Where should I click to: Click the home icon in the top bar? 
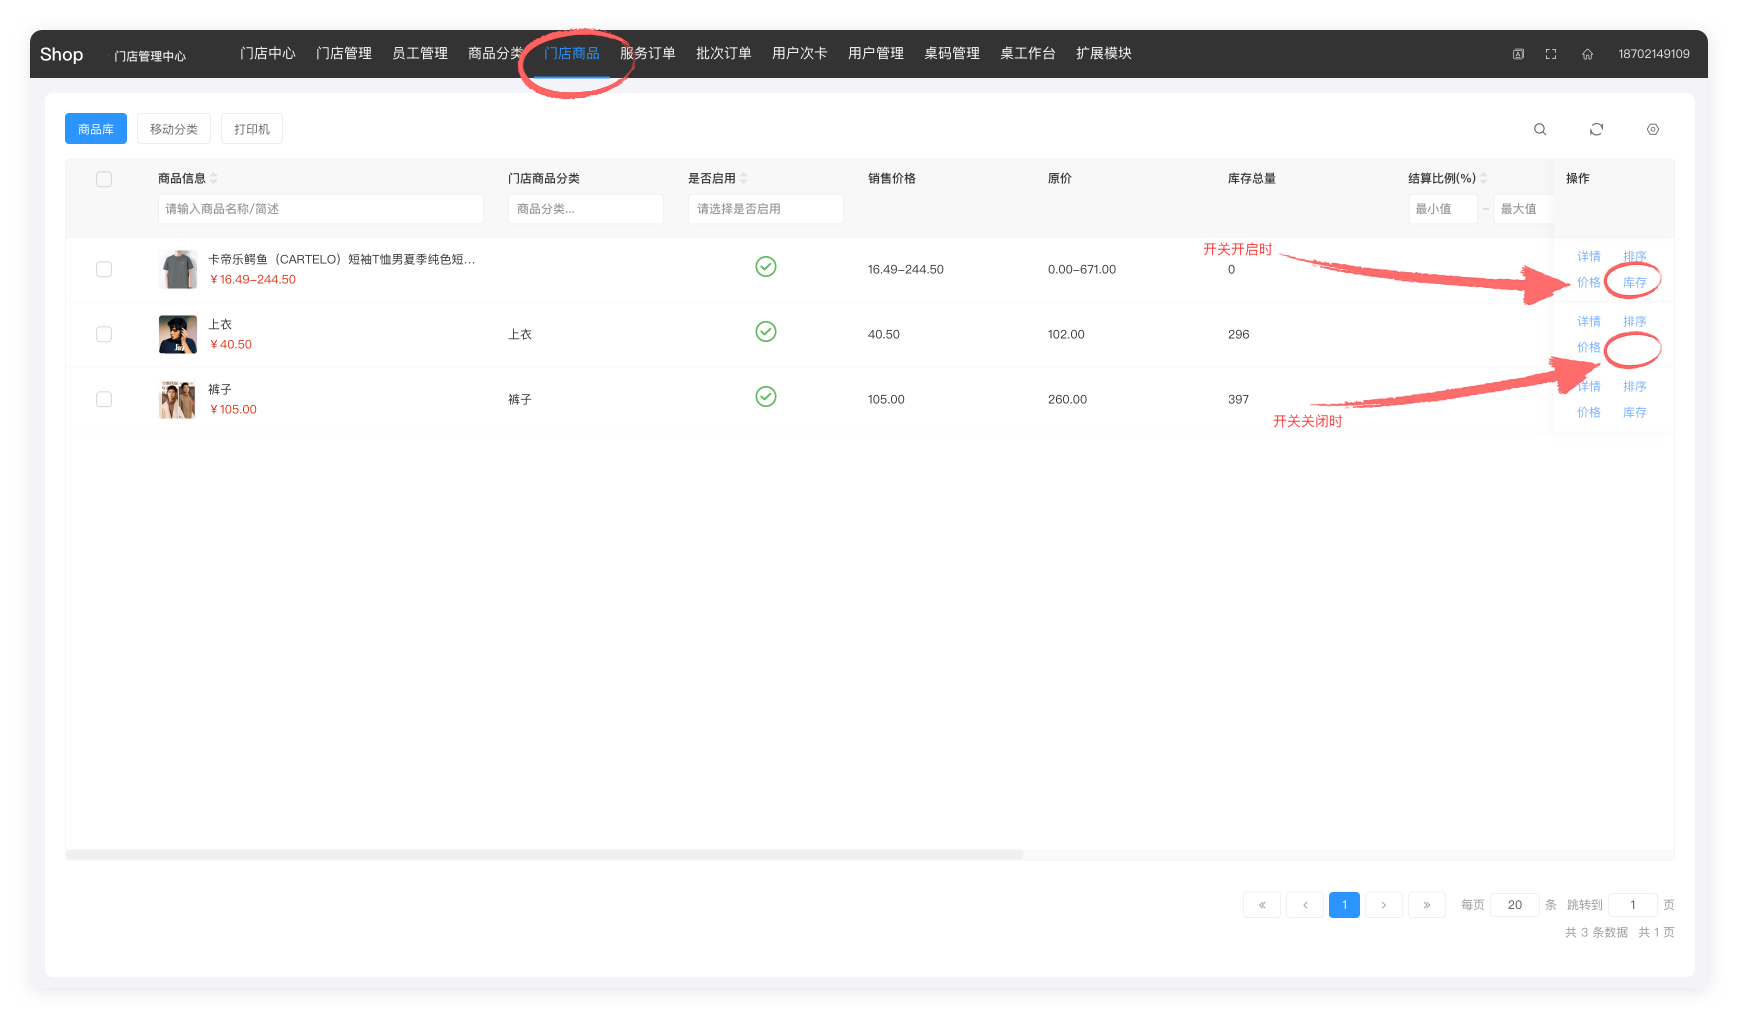(1587, 54)
